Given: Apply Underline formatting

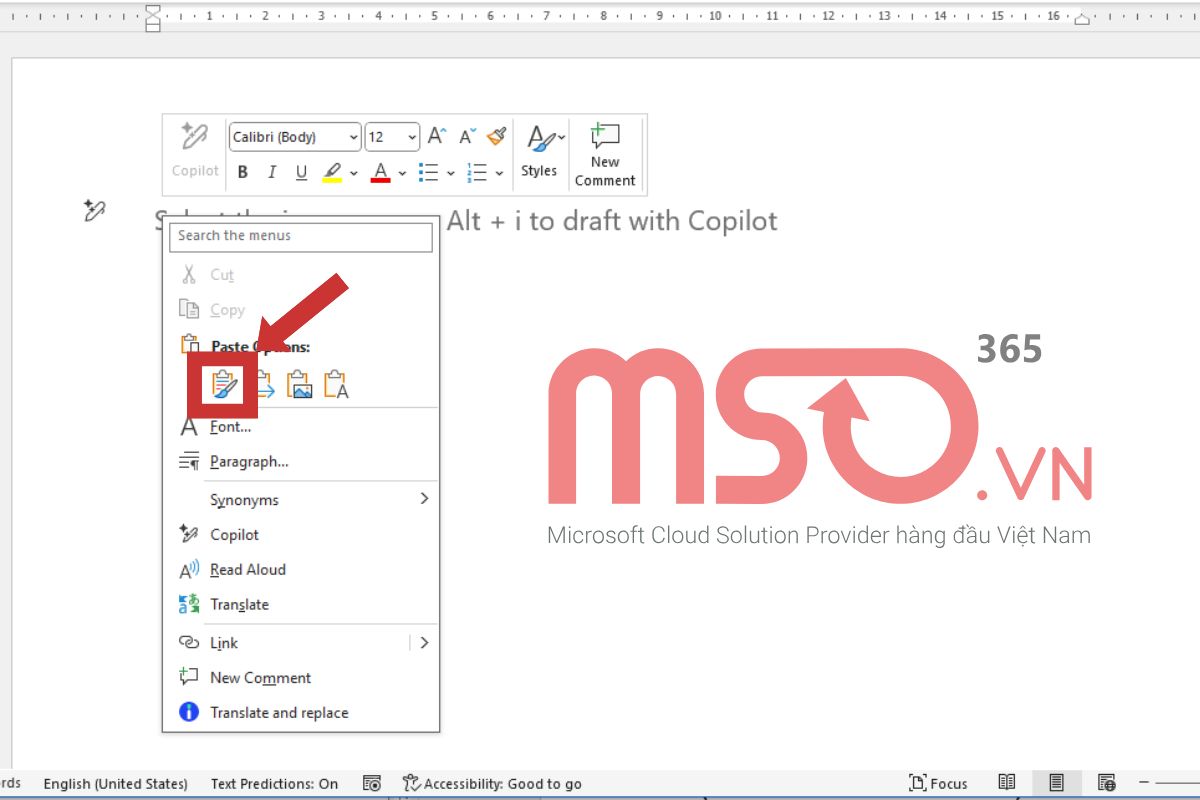Looking at the screenshot, I should click(301, 173).
